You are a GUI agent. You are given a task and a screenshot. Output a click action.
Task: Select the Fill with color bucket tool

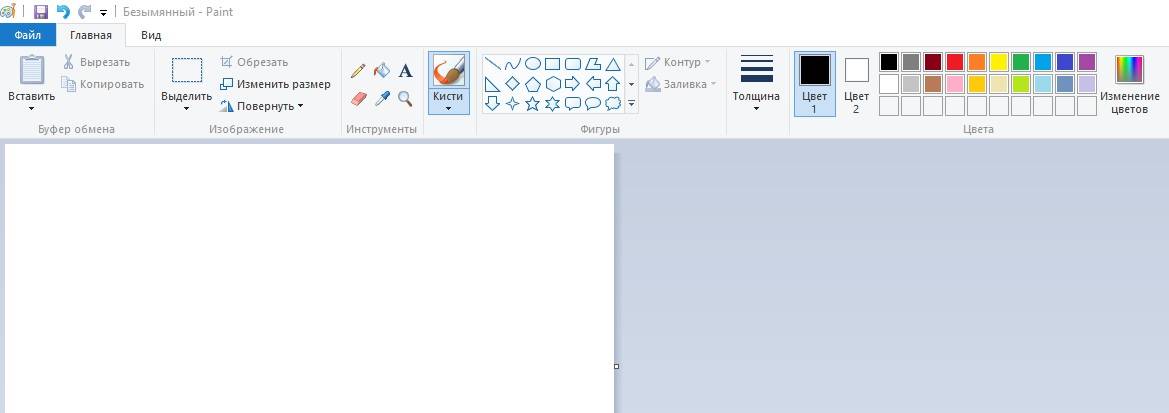[x=381, y=71]
